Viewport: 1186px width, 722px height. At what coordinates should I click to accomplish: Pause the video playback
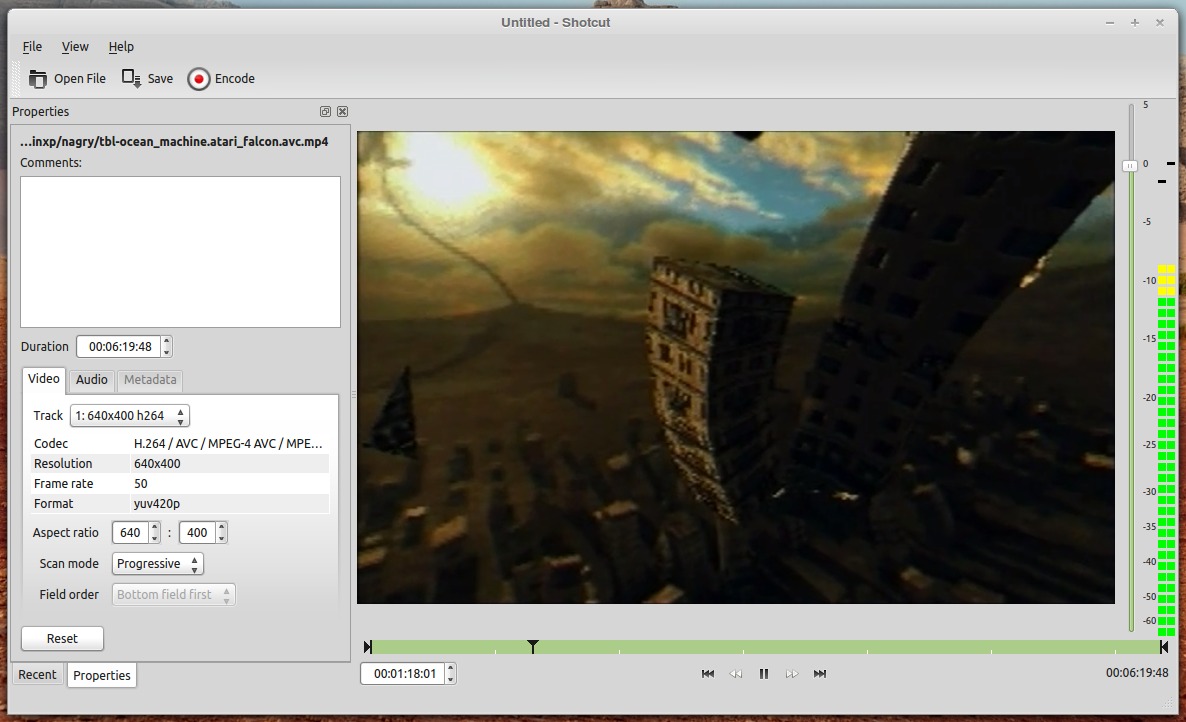click(764, 674)
